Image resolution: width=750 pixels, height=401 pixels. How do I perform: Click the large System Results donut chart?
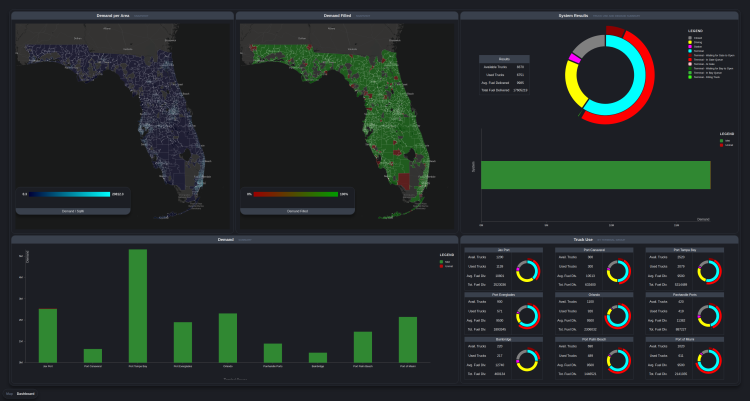click(609, 75)
